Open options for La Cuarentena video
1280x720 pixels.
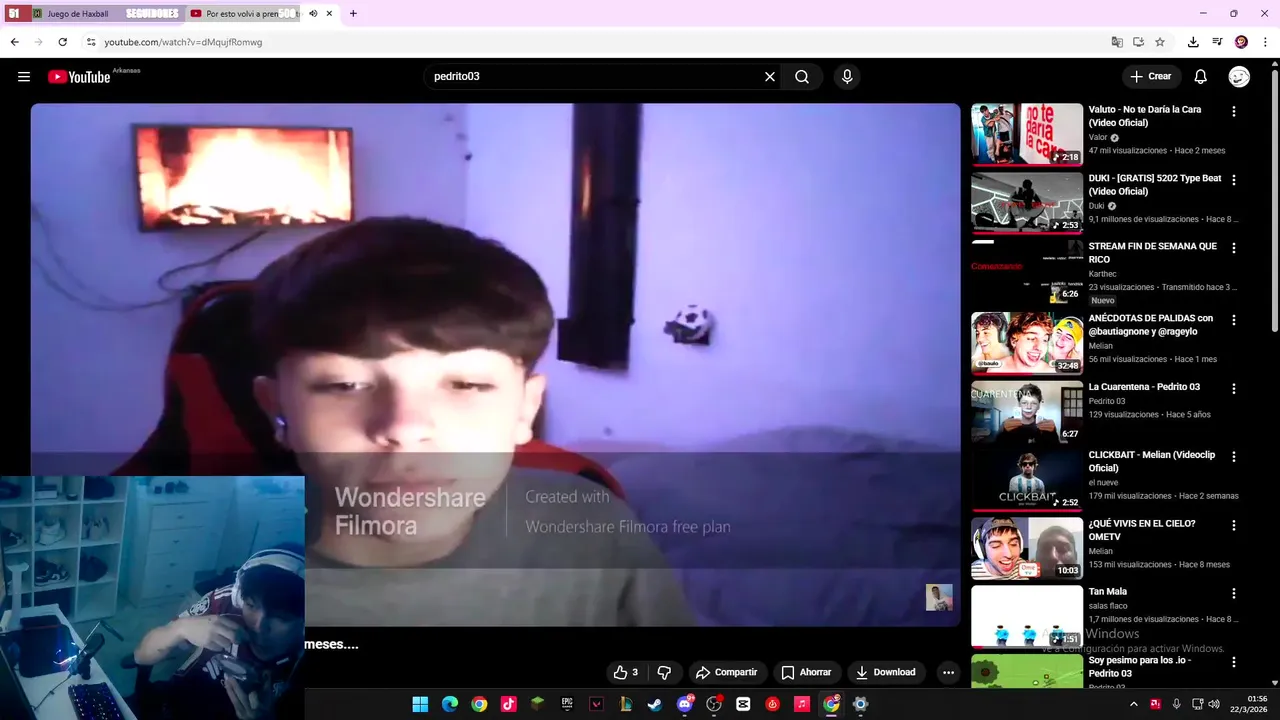(1233, 388)
